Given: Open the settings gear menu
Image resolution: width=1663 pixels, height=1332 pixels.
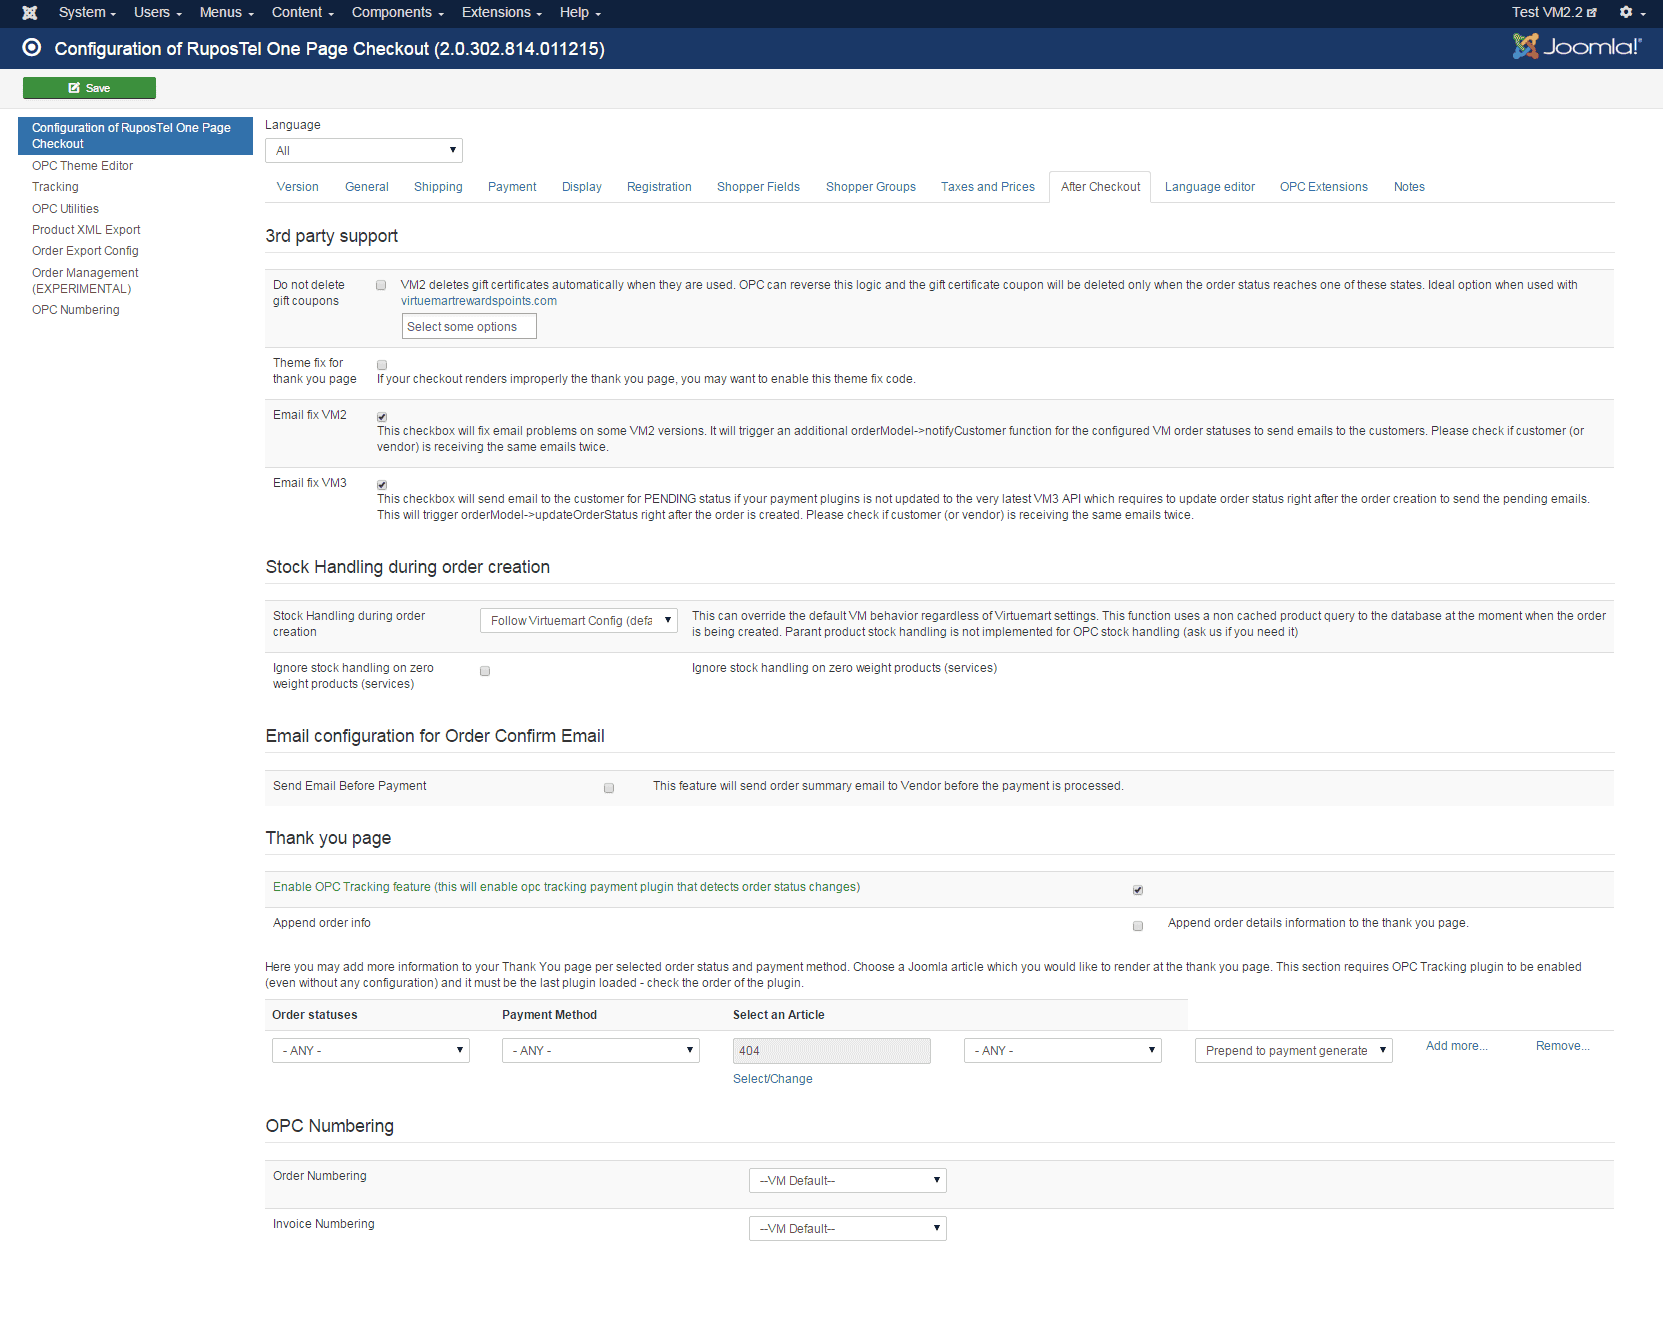Looking at the screenshot, I should point(1631,13).
